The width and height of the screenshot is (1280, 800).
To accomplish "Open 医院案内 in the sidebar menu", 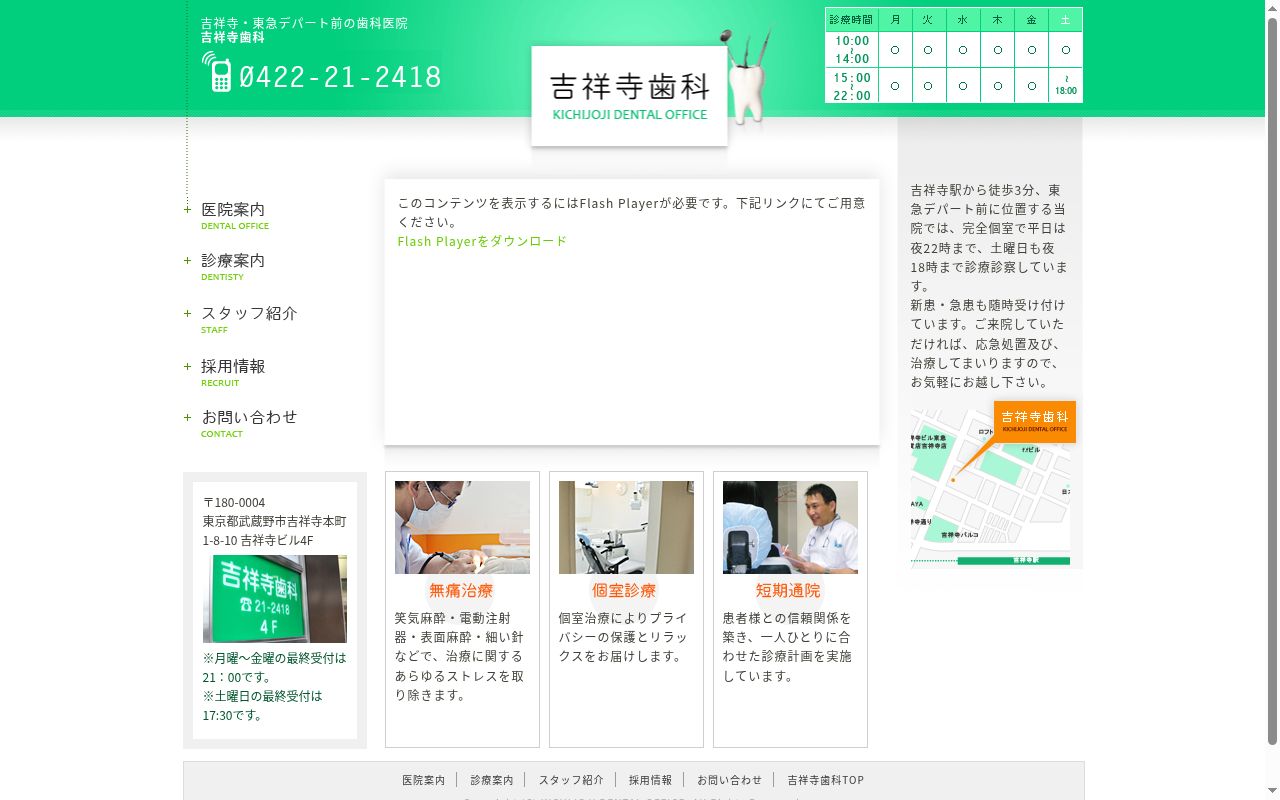I will 233,215.
